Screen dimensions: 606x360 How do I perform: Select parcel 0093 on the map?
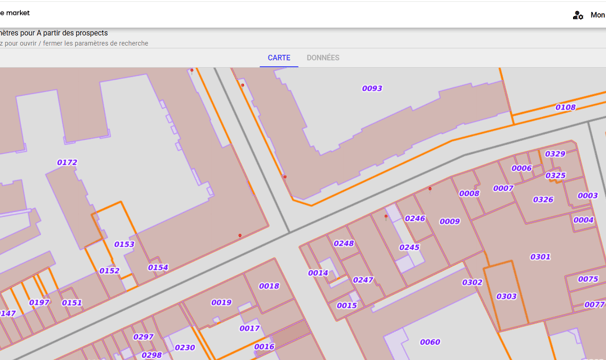click(x=372, y=89)
